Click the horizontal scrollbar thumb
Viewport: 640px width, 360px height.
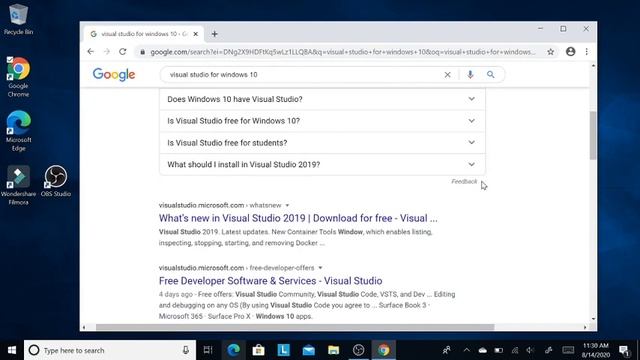[295, 327]
